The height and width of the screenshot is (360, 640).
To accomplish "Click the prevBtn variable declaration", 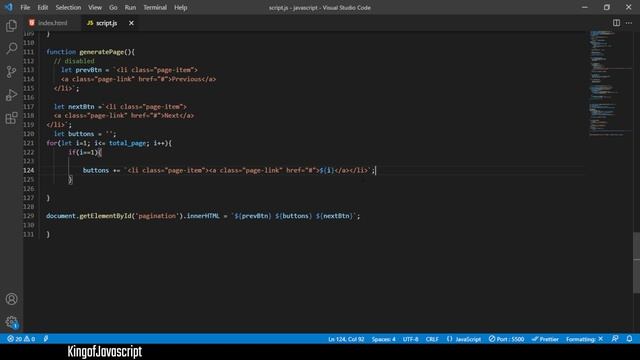I will [x=89, y=70].
